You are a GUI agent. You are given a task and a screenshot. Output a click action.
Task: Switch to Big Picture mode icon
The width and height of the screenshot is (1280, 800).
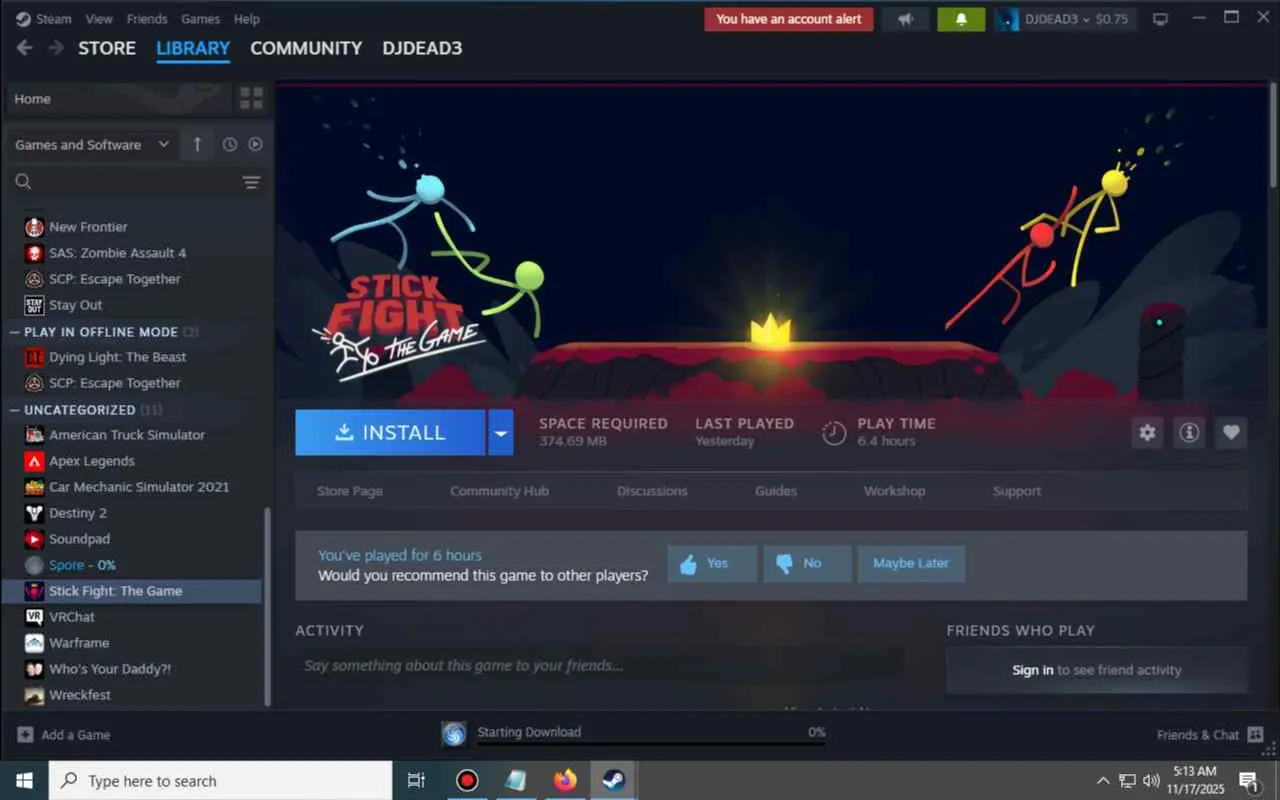pyautogui.click(x=1160, y=19)
